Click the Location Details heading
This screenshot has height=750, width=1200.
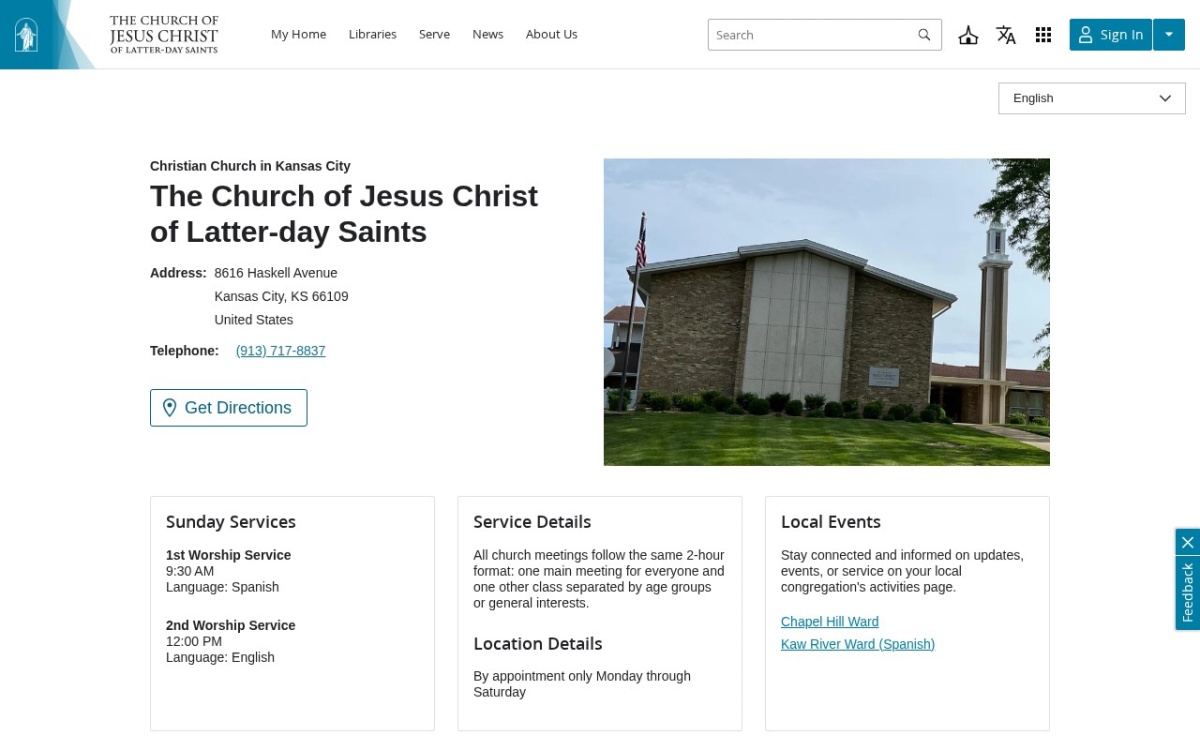(x=538, y=644)
